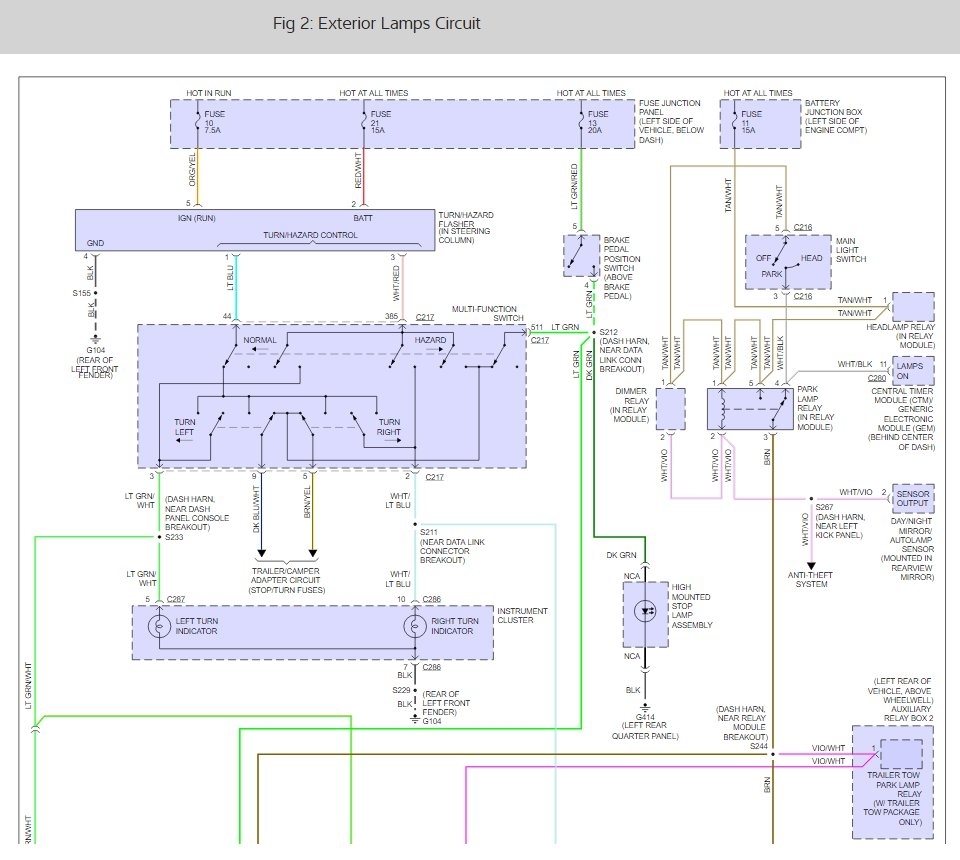
Task: Click the brake pedal position switch box
Action: 582,255
